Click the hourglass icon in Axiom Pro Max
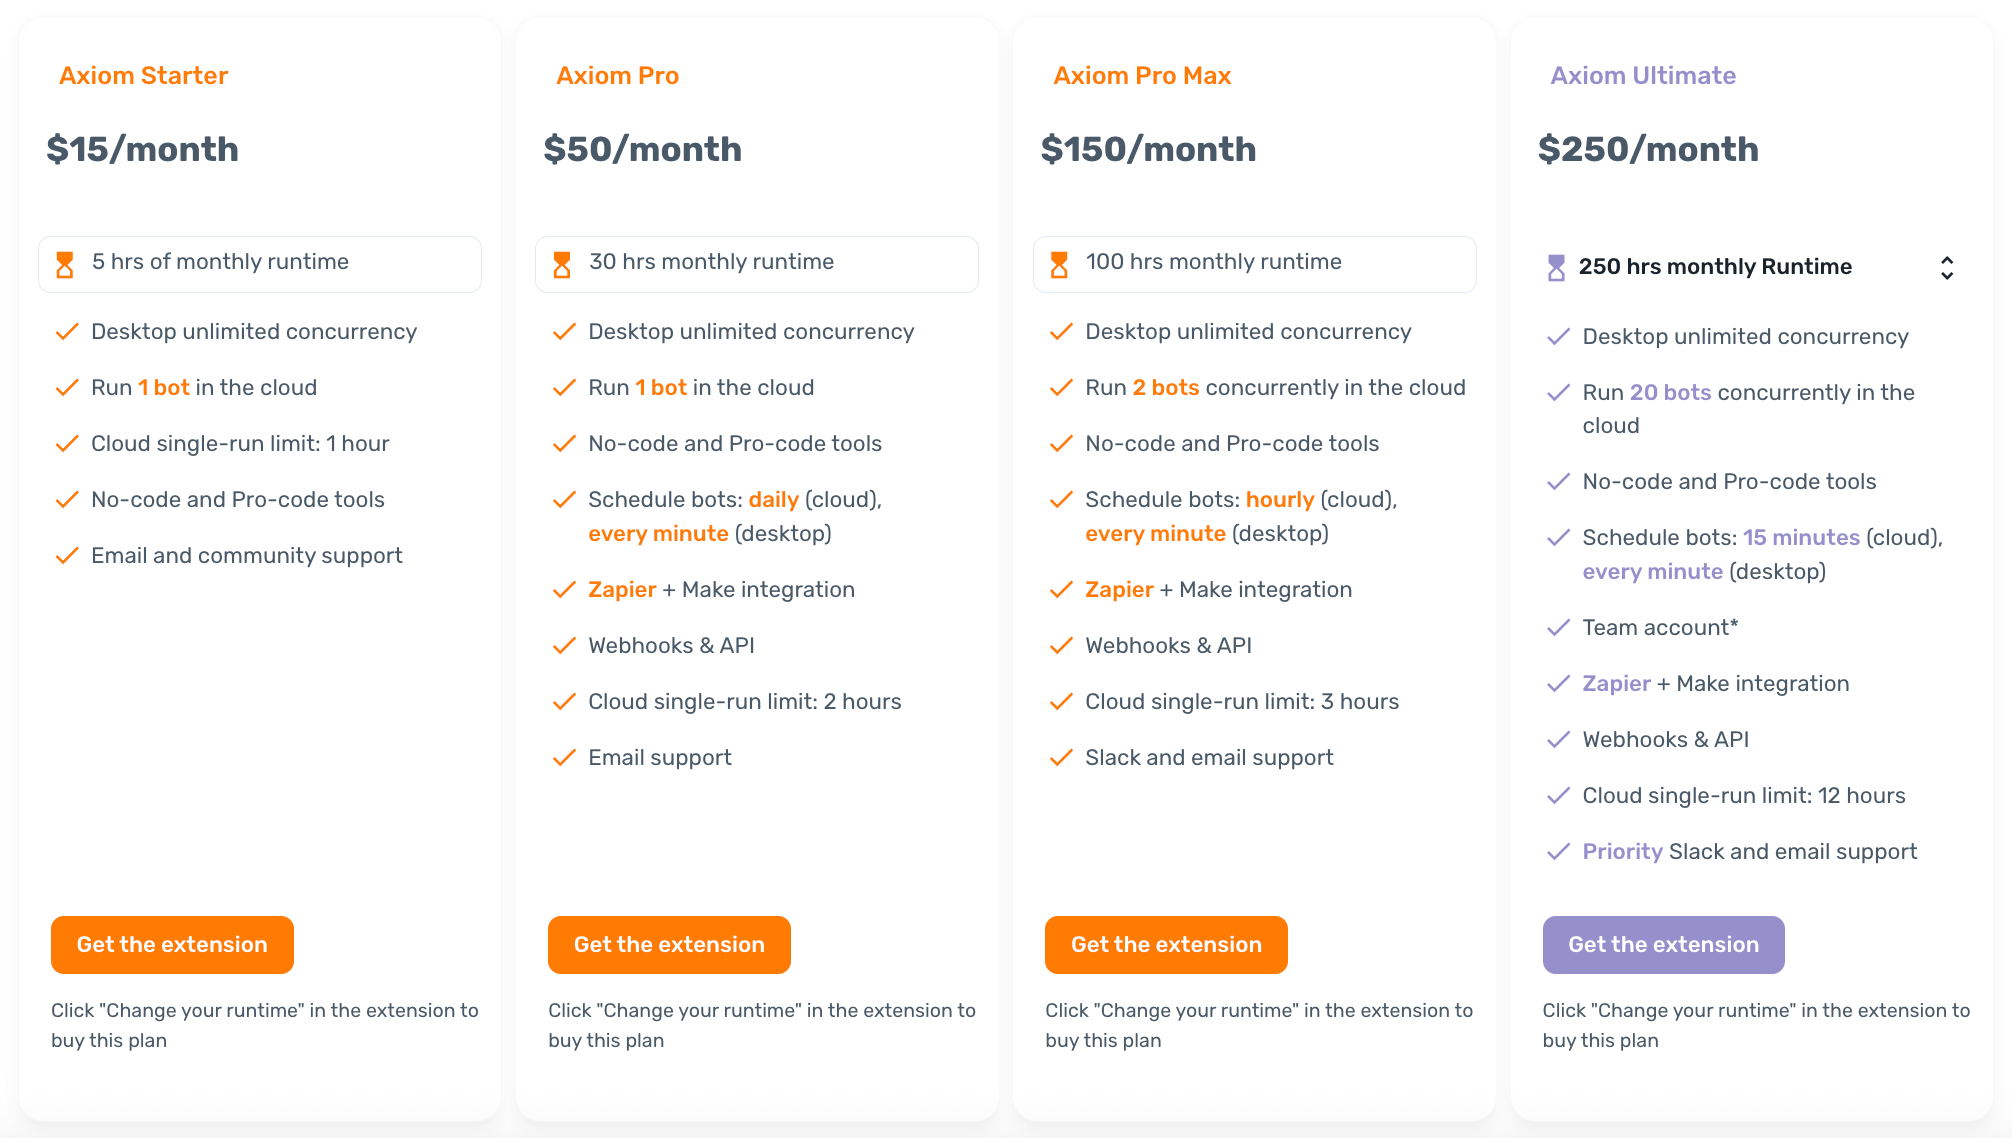This screenshot has height=1138, width=2012. coord(1059,265)
